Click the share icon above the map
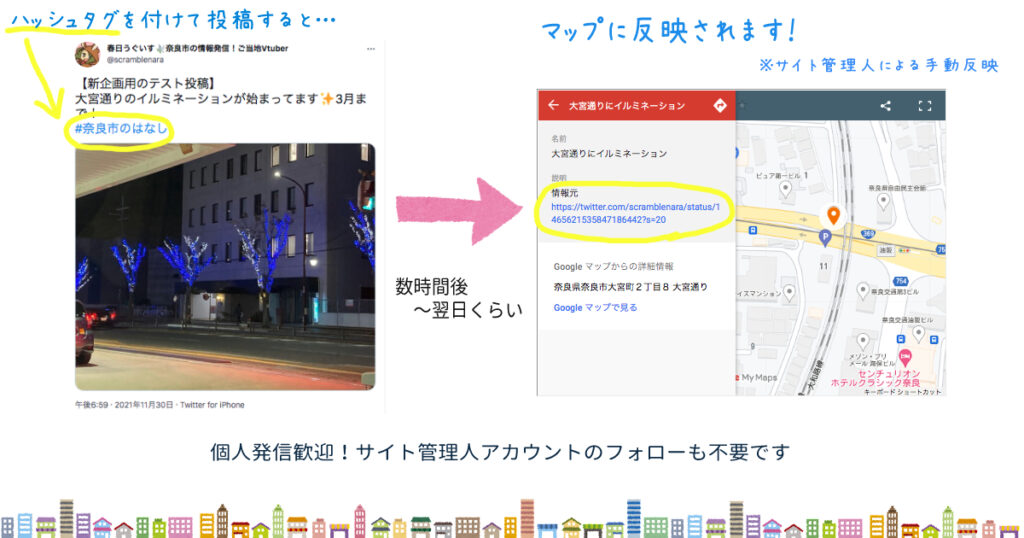1024x538 pixels. pyautogui.click(x=885, y=105)
